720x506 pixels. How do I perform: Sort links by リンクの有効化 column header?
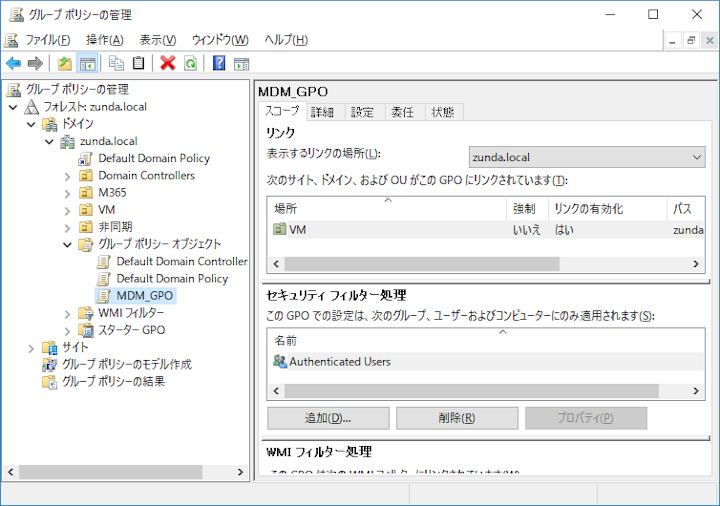point(607,209)
